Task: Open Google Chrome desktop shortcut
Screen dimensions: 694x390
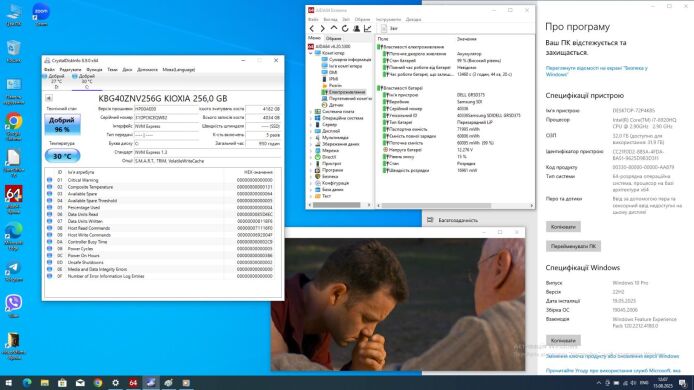Action: pos(14,127)
